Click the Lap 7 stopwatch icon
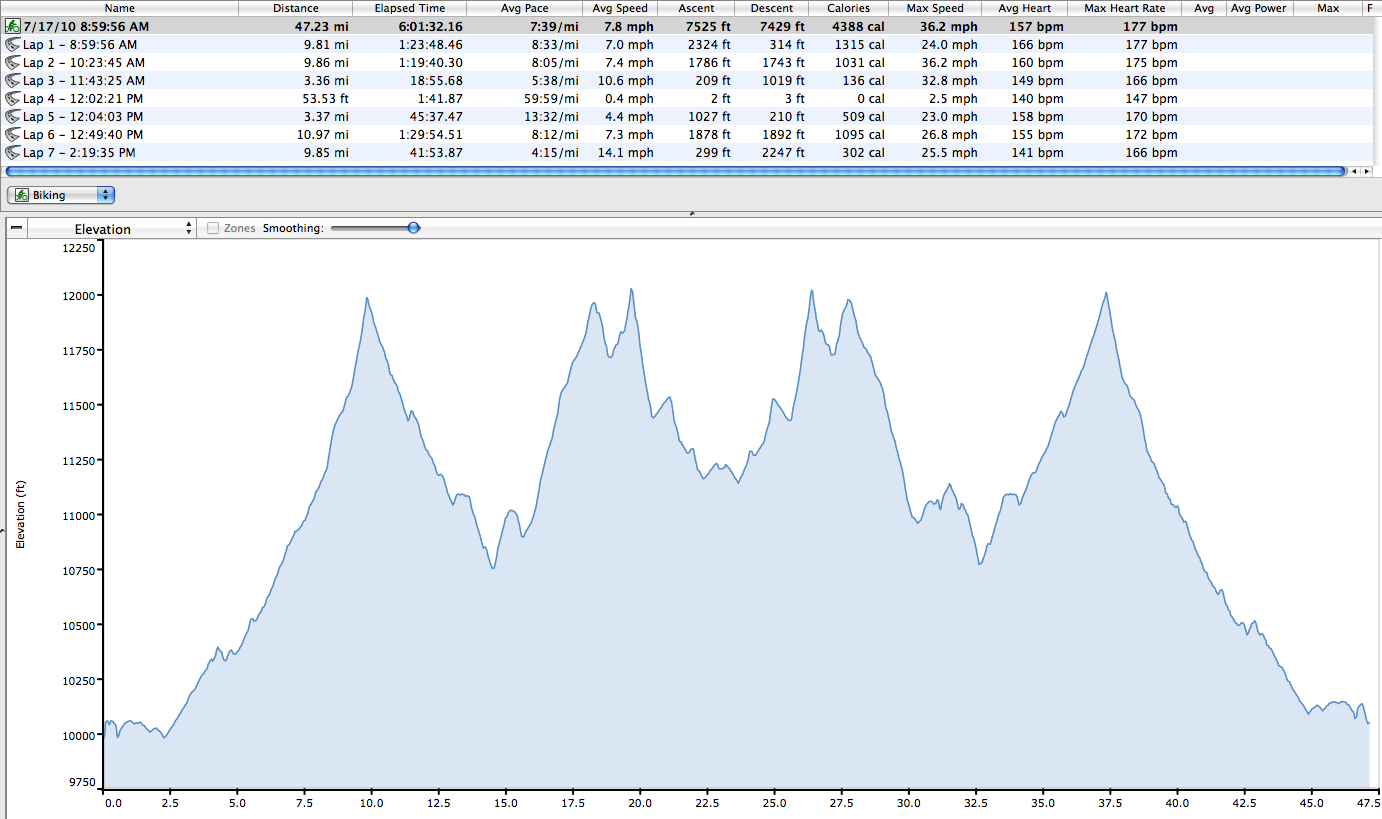1382x819 pixels. click(x=13, y=153)
